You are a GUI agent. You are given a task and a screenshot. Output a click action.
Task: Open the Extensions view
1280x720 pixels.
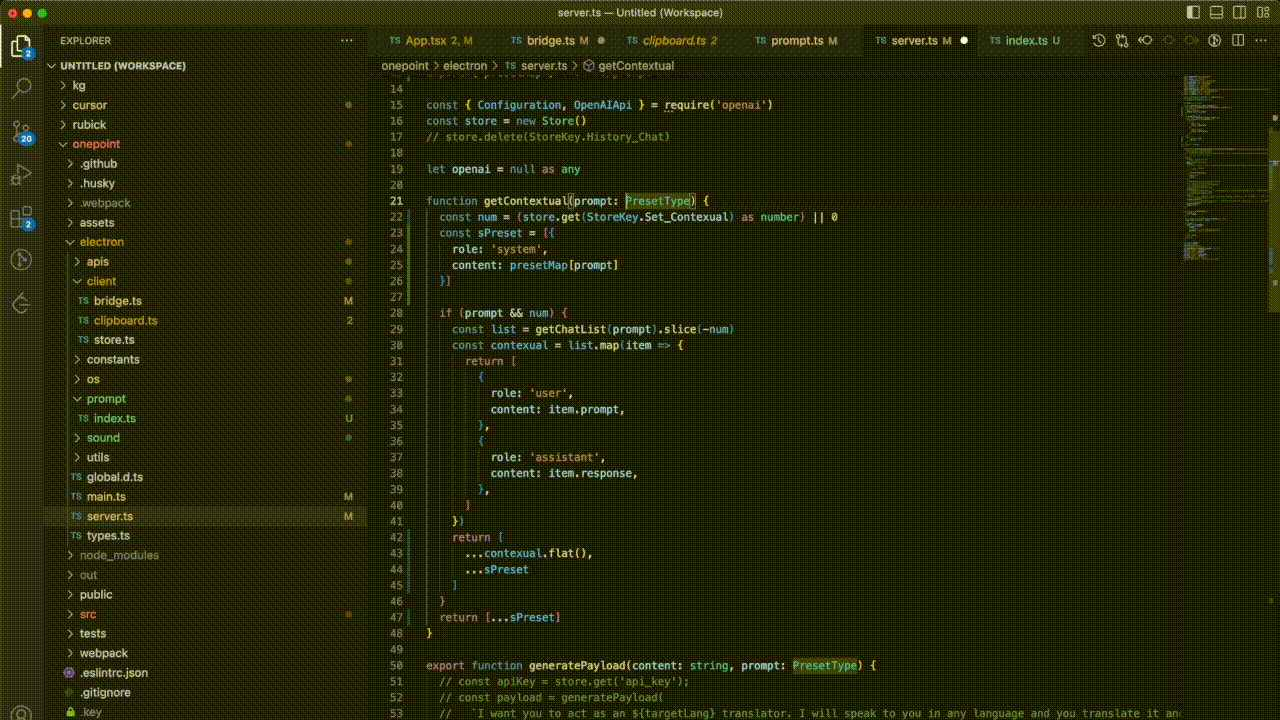pyautogui.click(x=21, y=218)
